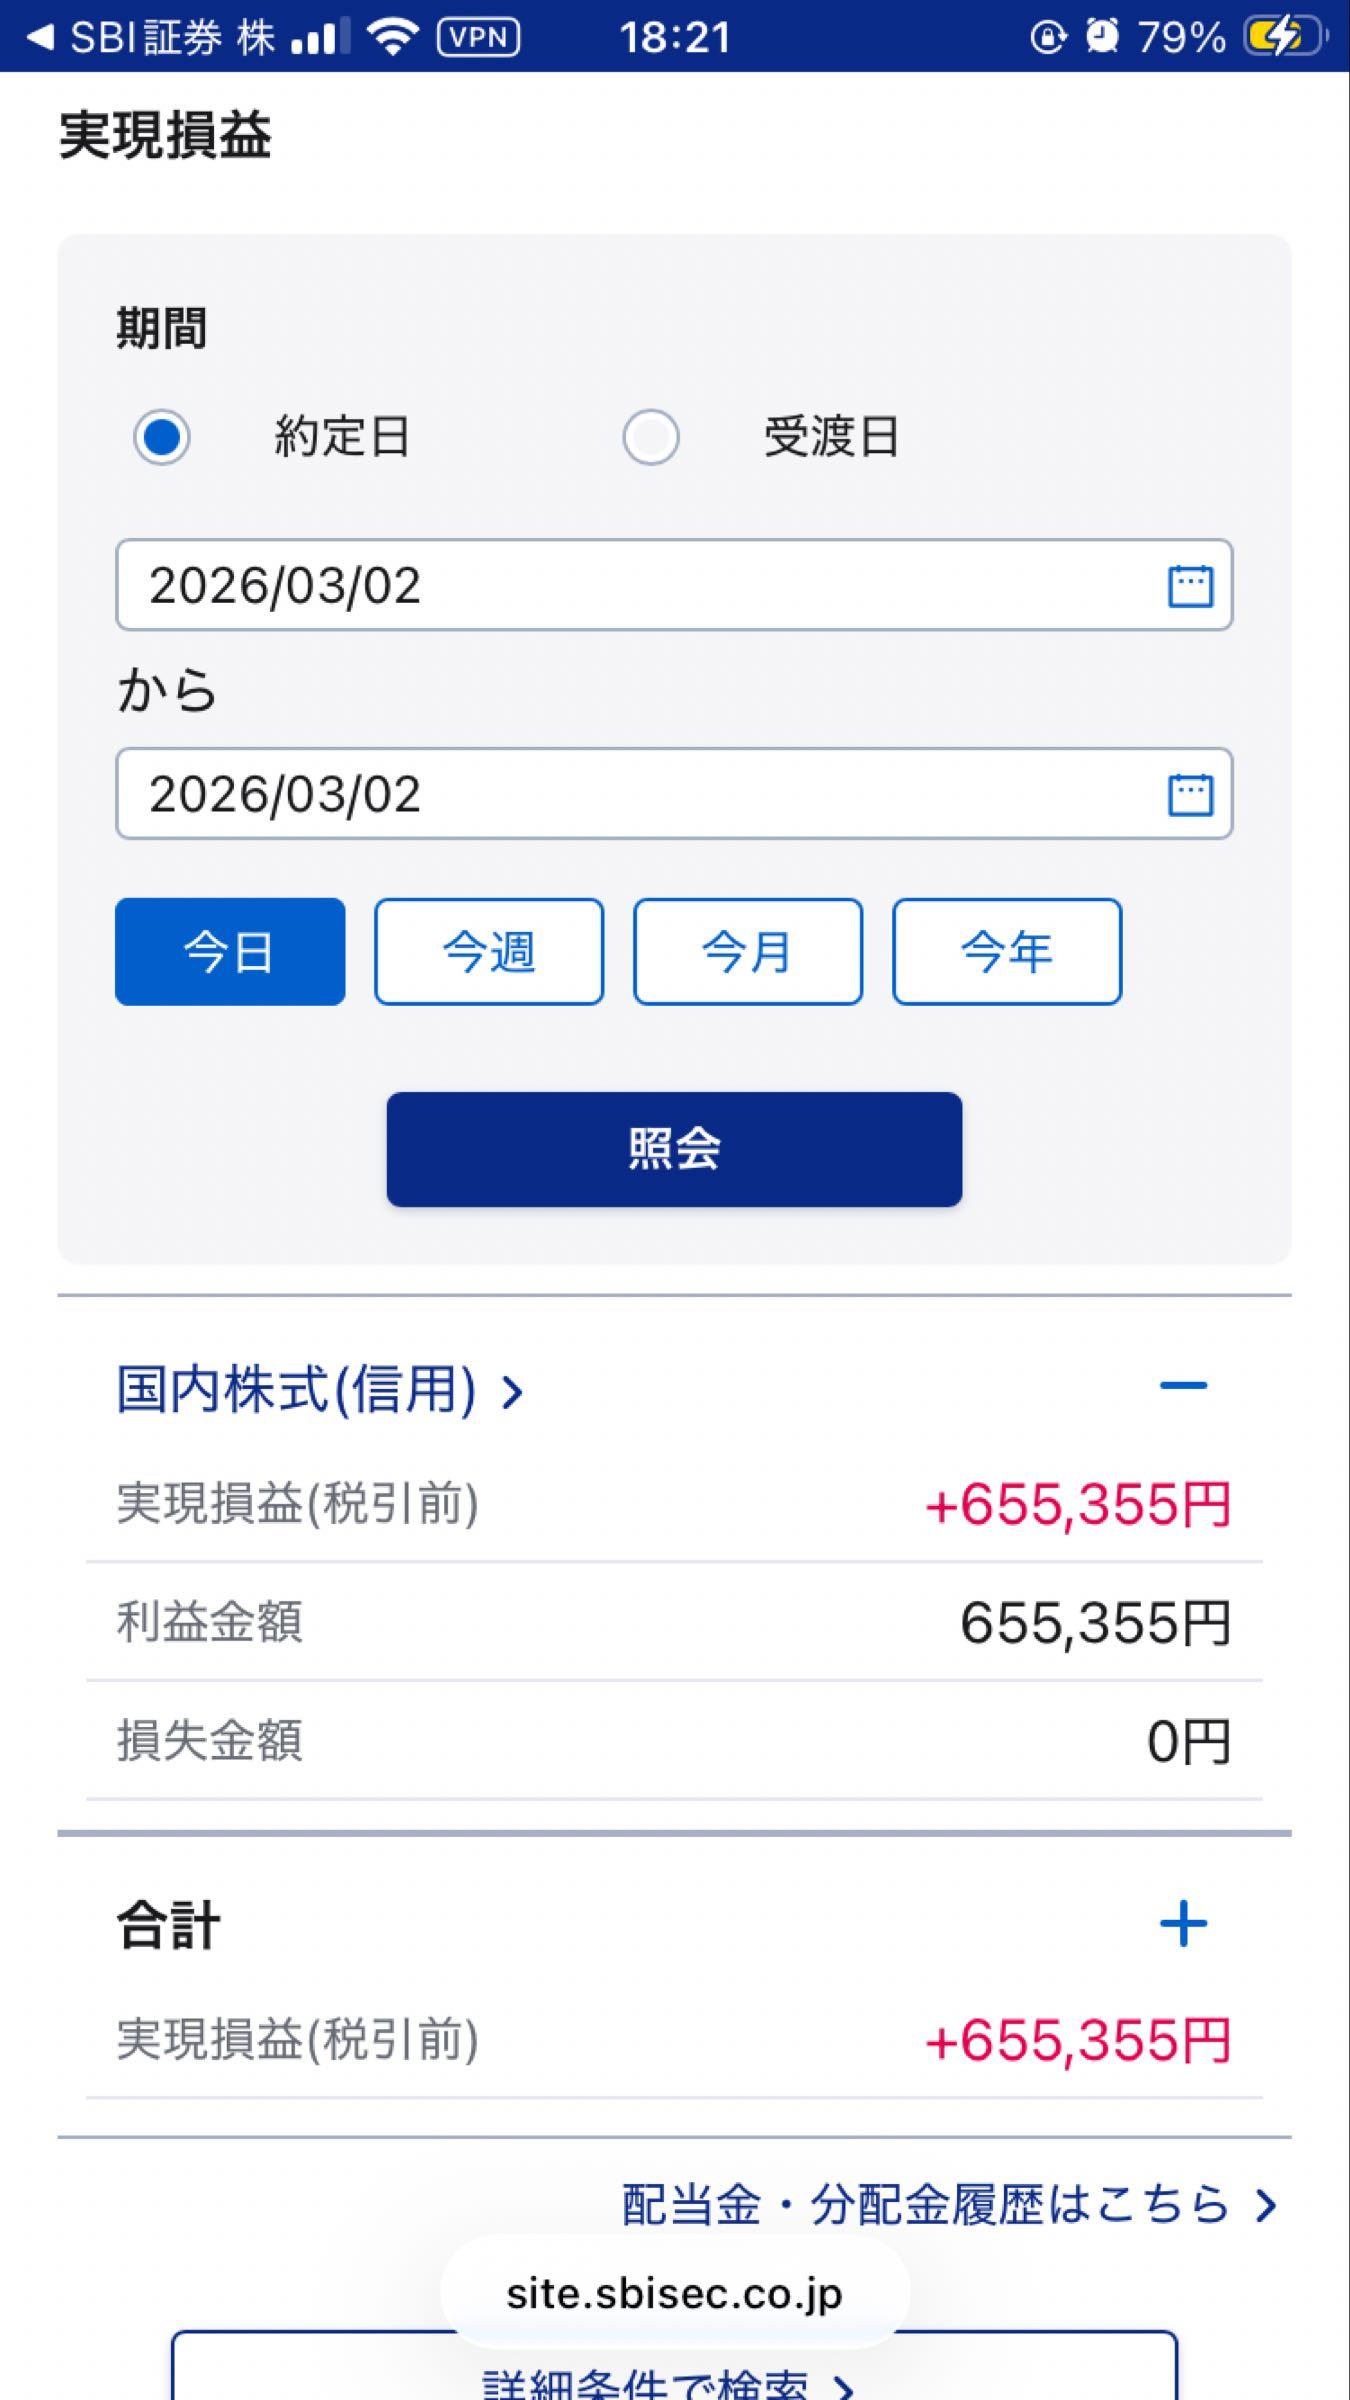Select the 受渡日 radio button

(x=651, y=437)
